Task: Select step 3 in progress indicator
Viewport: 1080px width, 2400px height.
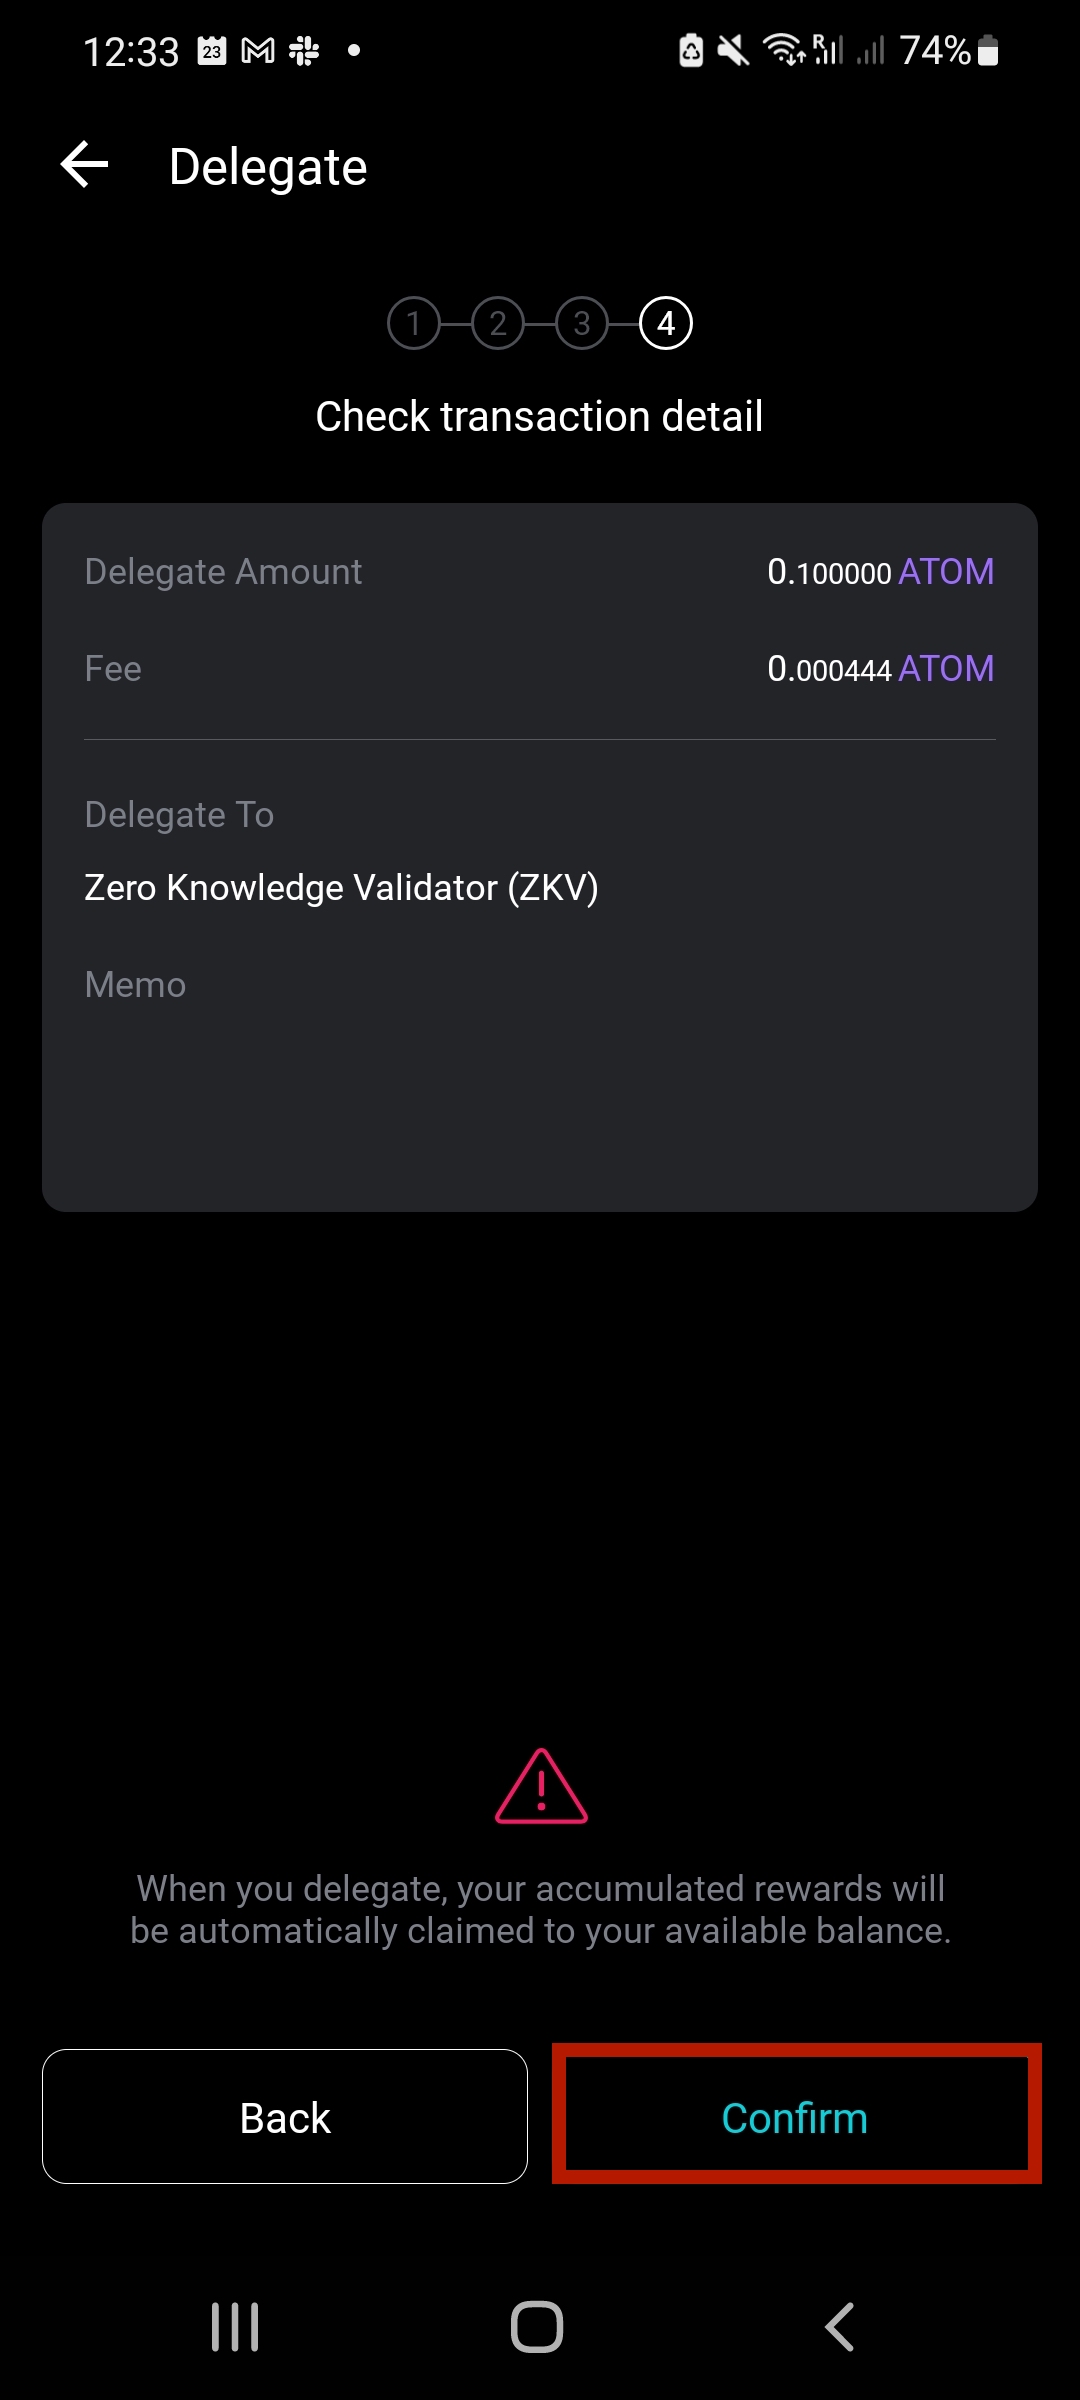Action: tap(582, 323)
